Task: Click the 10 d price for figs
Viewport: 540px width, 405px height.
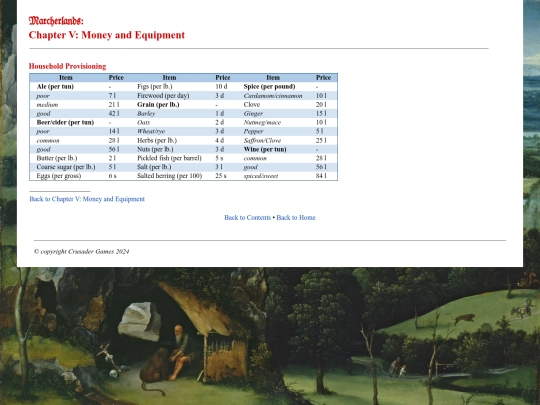Action: point(221,86)
